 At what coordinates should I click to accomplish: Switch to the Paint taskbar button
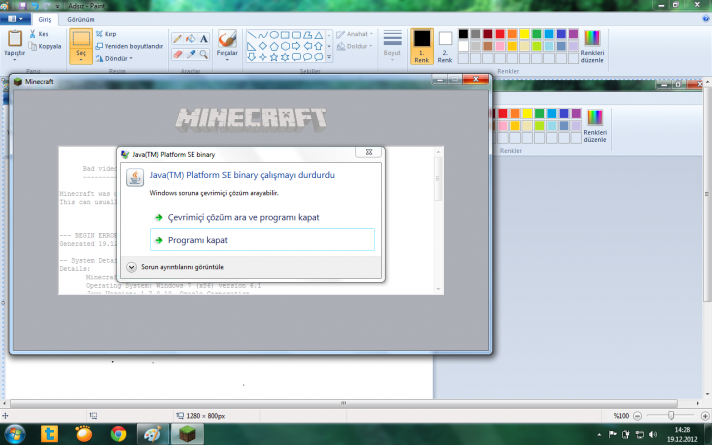(153, 434)
